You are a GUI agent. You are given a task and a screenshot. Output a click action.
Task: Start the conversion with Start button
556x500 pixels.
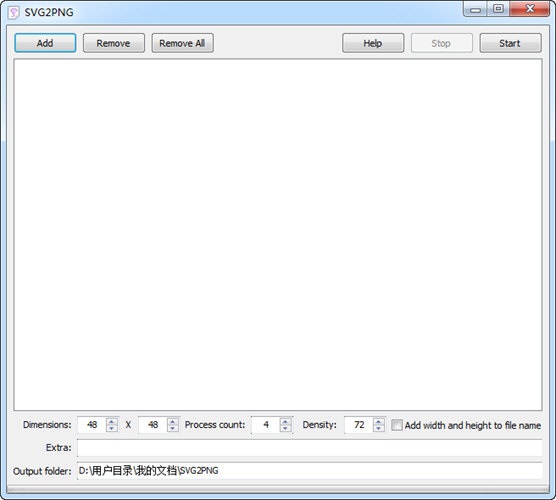[510, 43]
